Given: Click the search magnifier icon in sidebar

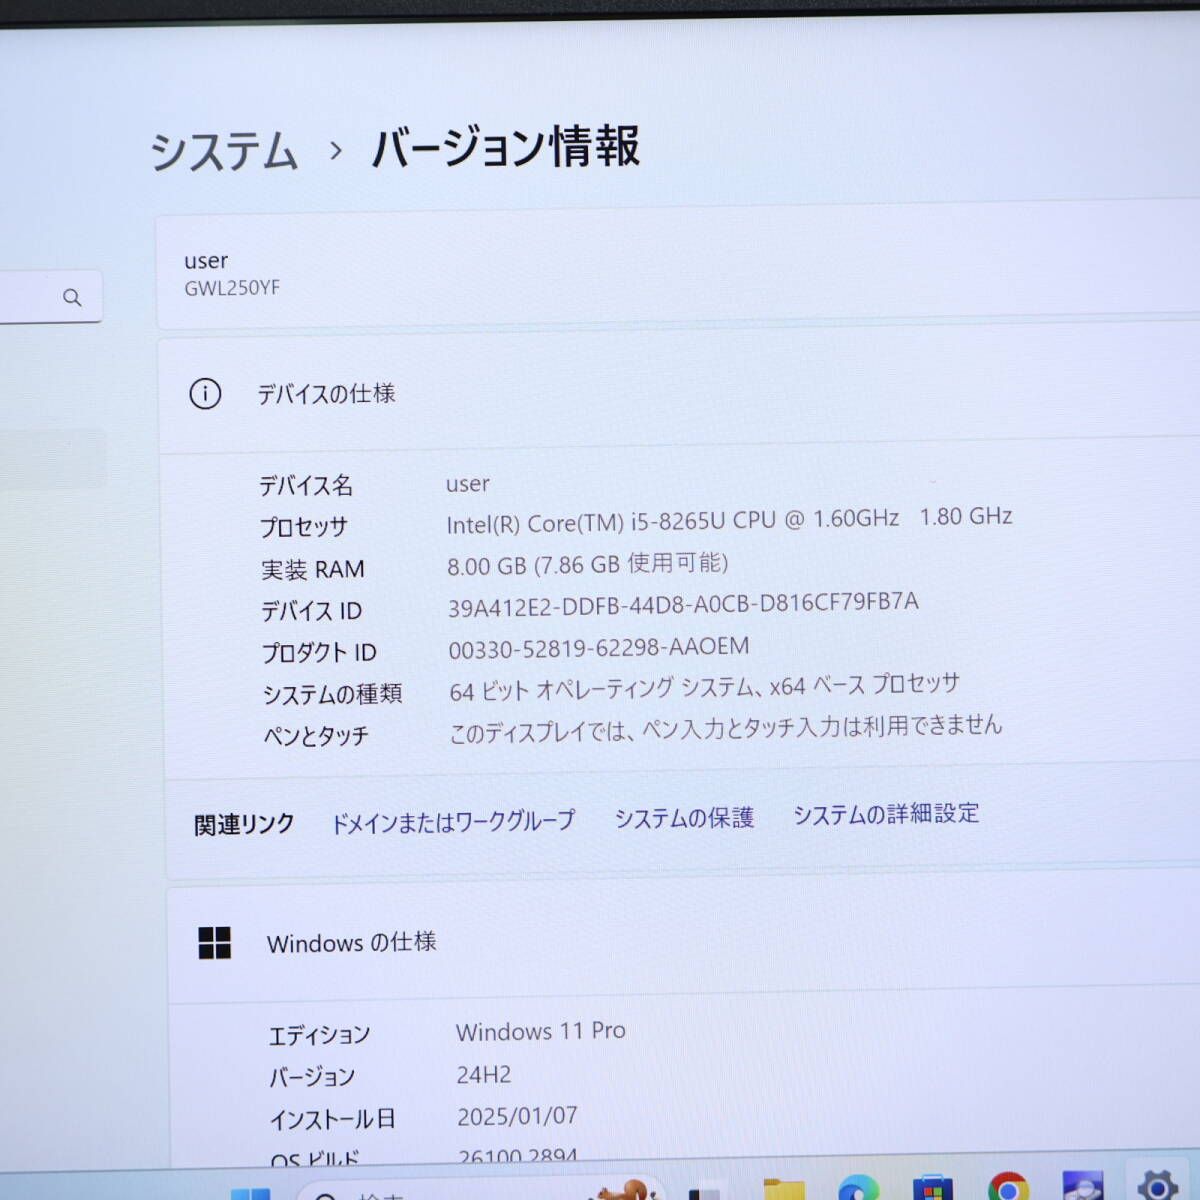Looking at the screenshot, I should pyautogui.click(x=72, y=297).
